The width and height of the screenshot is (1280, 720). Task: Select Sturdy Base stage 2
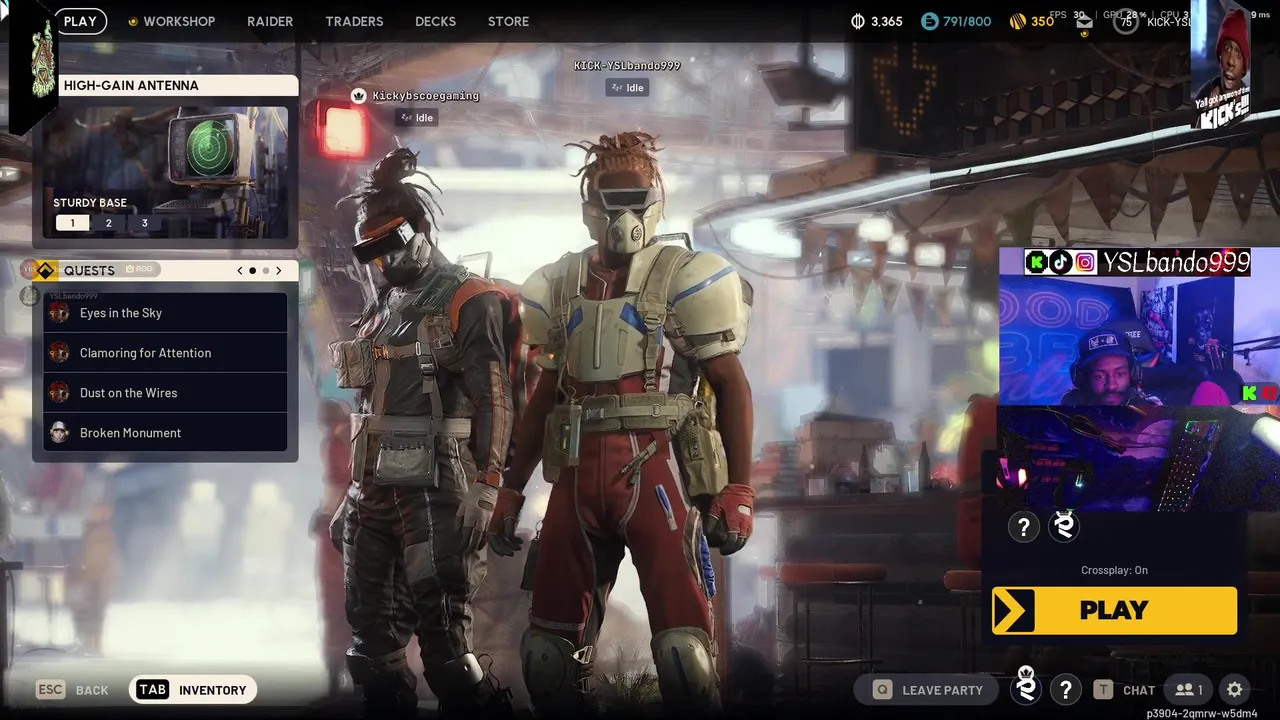click(x=109, y=223)
